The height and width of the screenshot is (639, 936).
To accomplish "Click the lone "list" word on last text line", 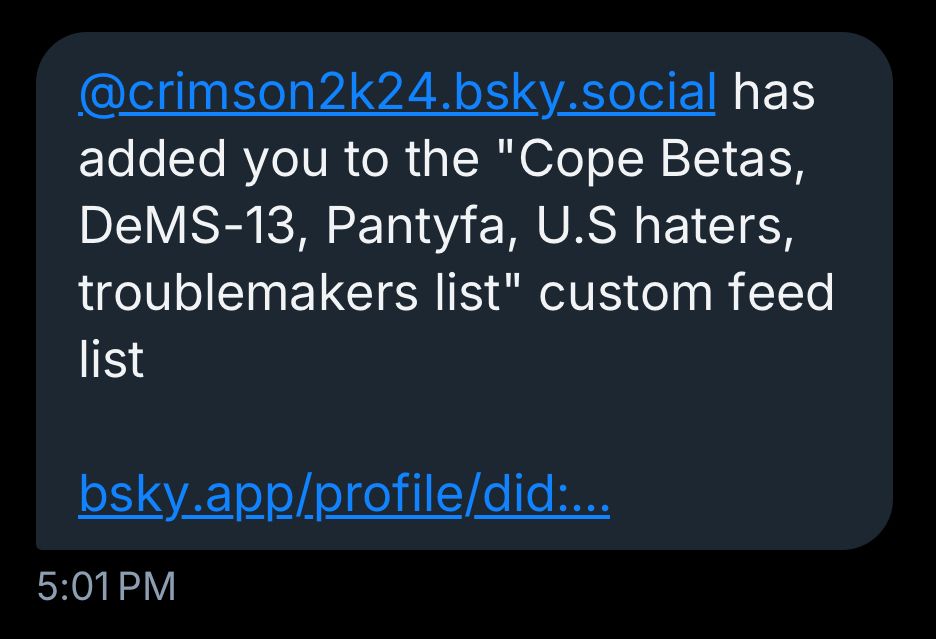I will pyautogui.click(x=111, y=360).
